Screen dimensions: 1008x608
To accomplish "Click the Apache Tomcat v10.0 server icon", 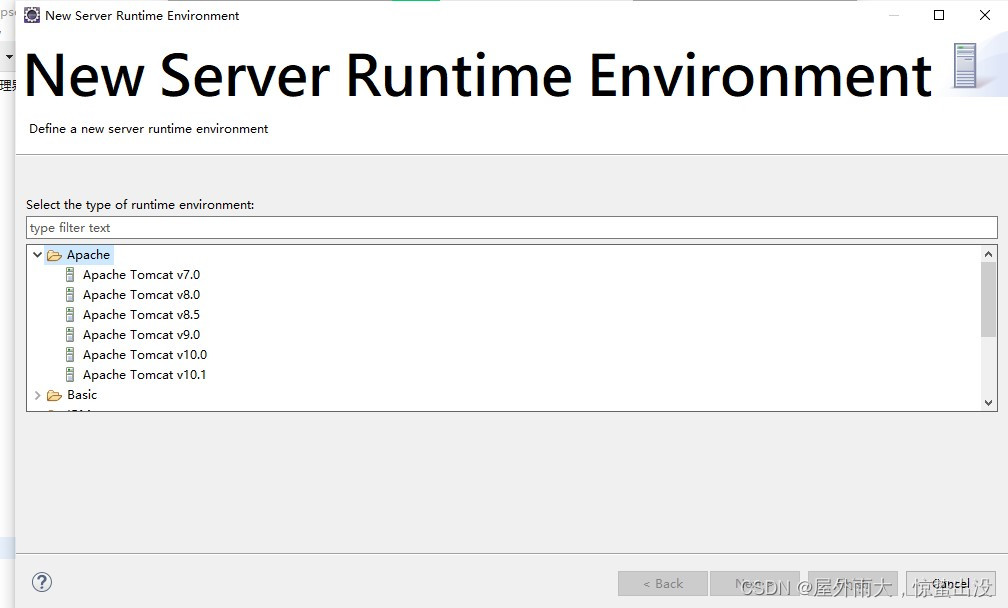I will pyautogui.click(x=70, y=355).
